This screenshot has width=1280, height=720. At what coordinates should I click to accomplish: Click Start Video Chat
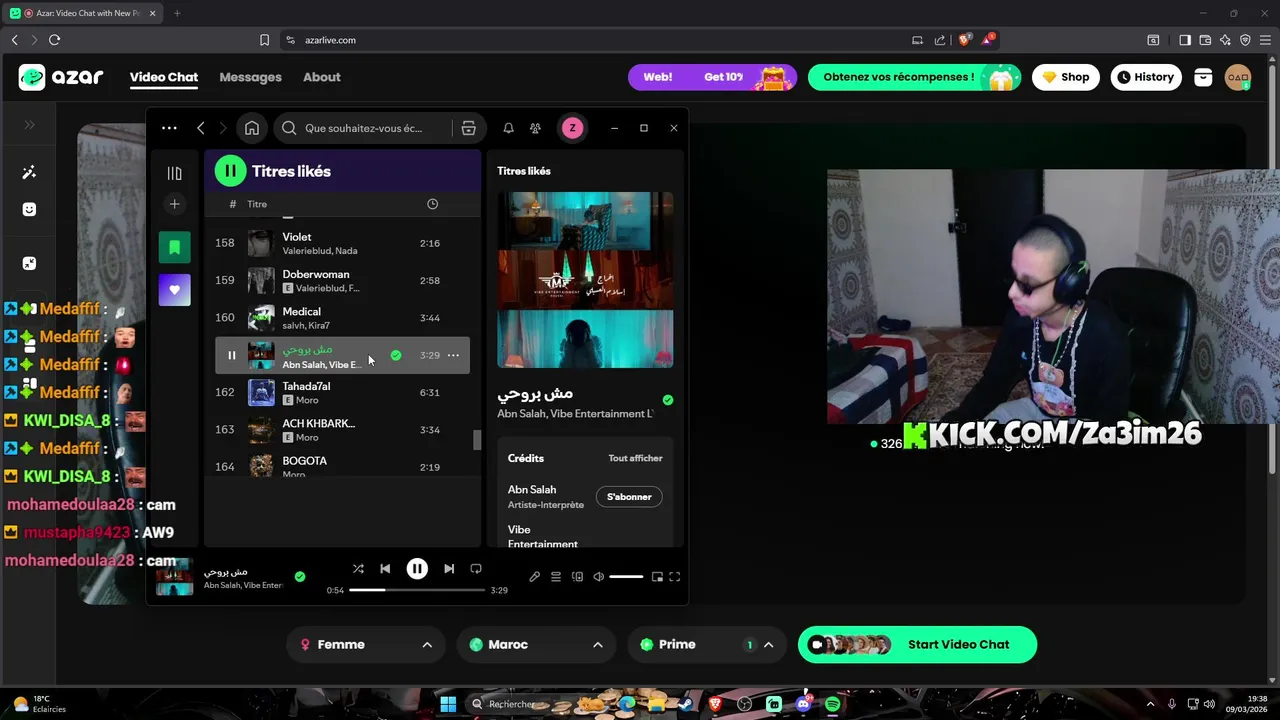[917, 644]
